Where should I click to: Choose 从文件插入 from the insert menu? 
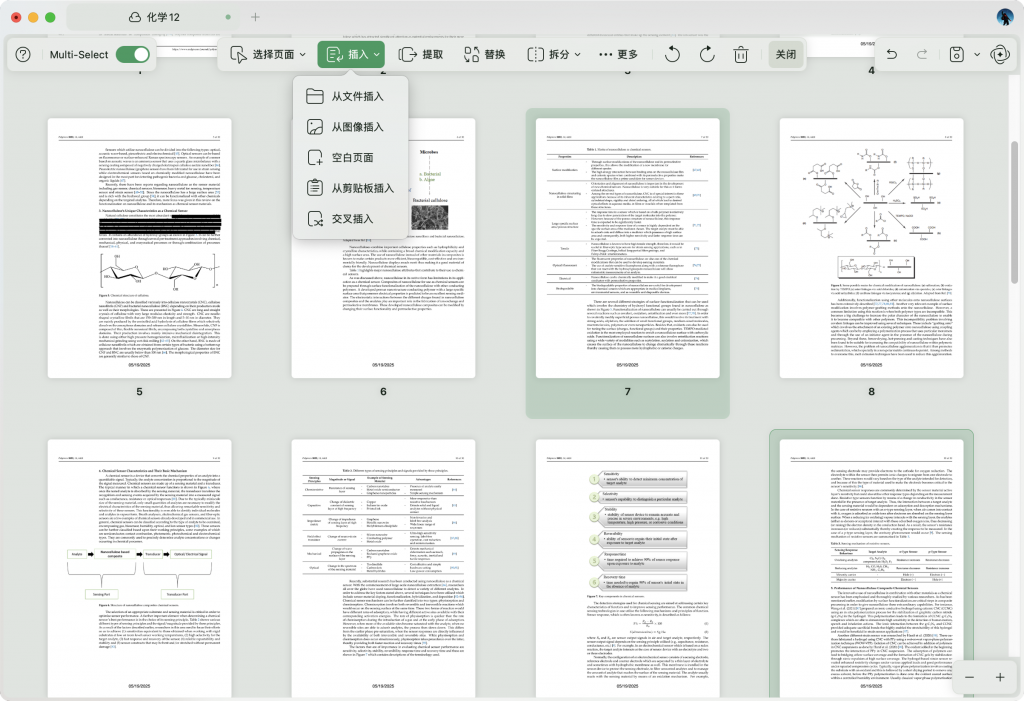pyautogui.click(x=351, y=96)
